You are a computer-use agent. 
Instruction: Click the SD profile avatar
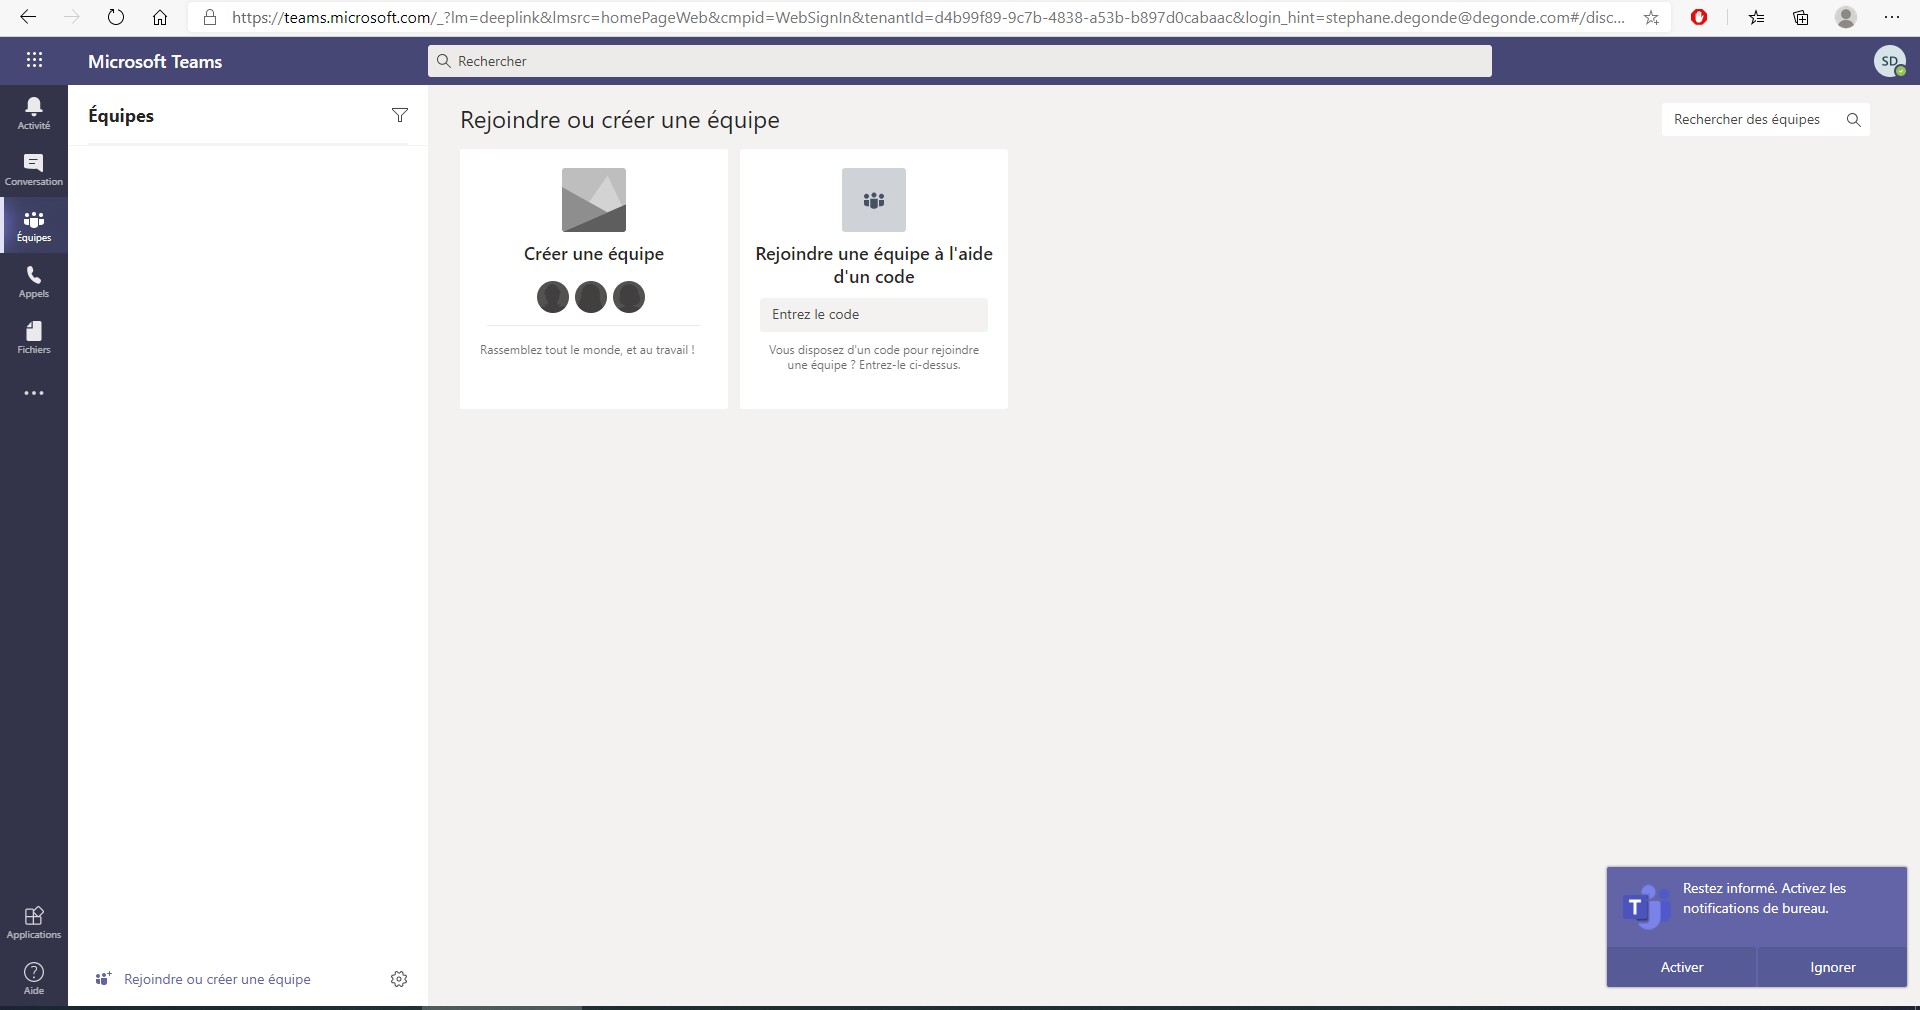[x=1889, y=61]
